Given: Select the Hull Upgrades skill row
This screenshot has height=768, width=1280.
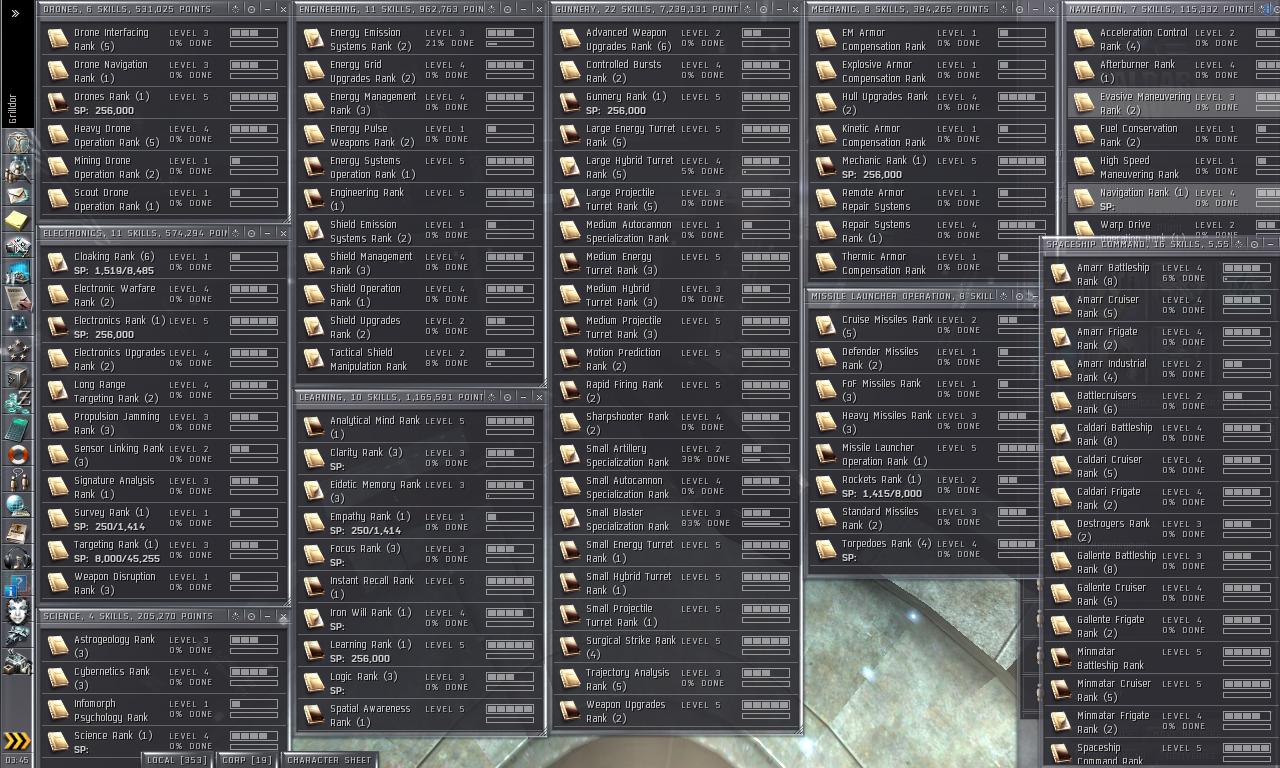Looking at the screenshot, I should pos(930,103).
